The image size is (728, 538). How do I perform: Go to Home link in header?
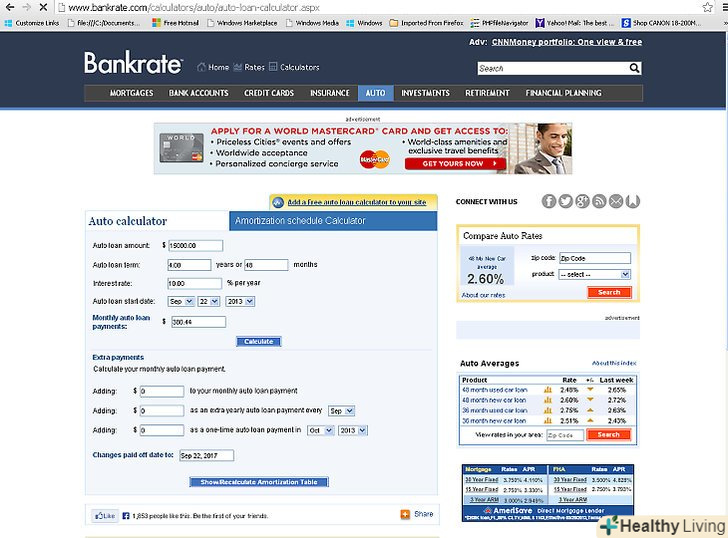(x=213, y=67)
